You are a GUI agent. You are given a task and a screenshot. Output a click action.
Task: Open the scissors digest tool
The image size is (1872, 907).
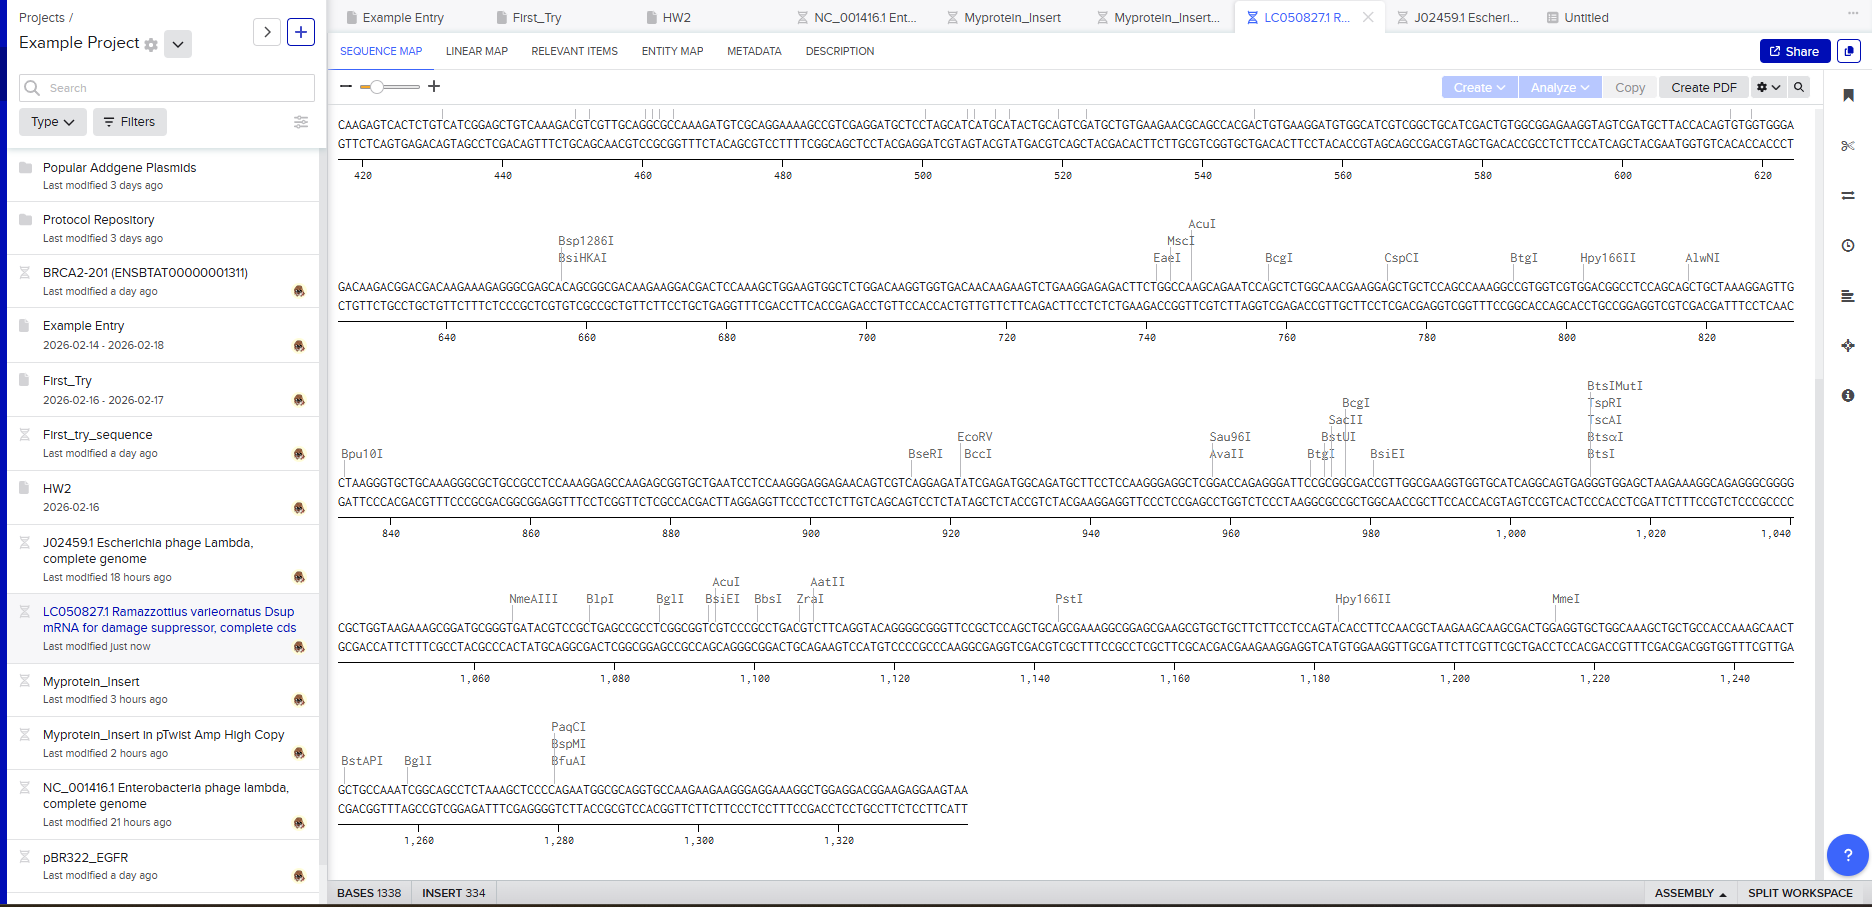point(1848,146)
